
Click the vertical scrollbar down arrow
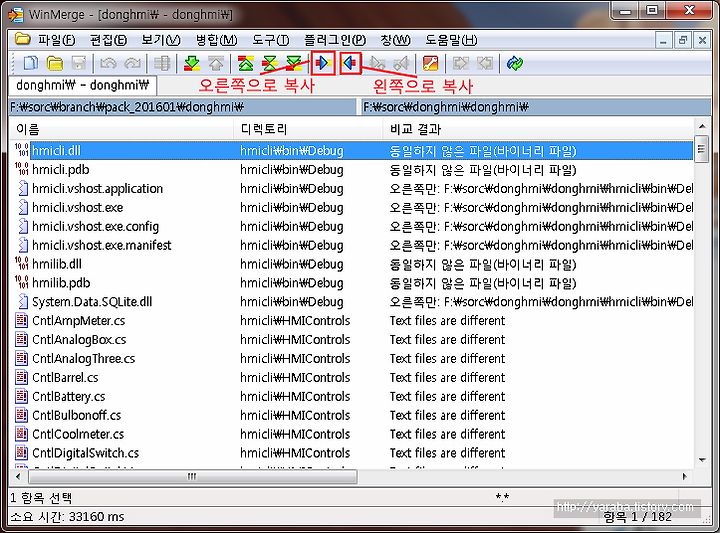[702, 460]
